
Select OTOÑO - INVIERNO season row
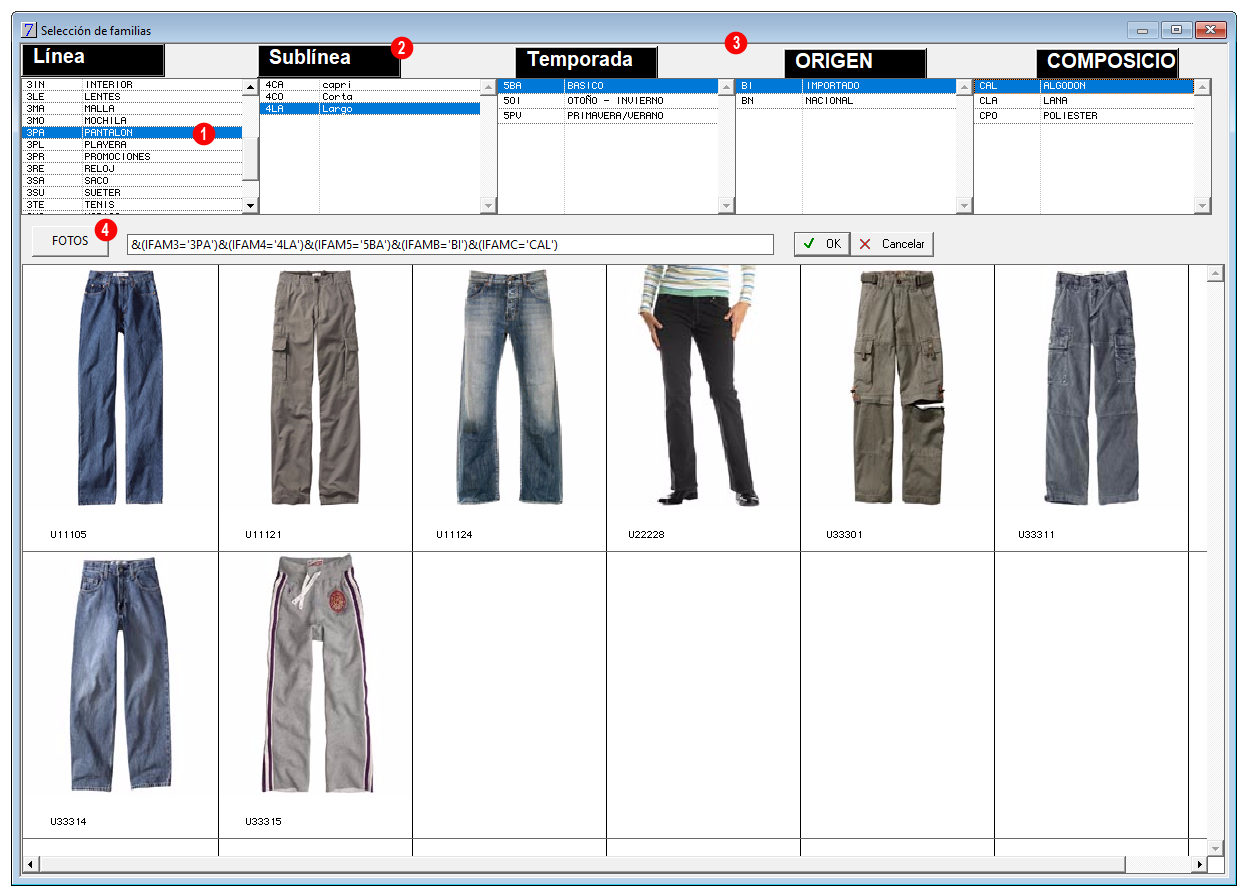point(608,101)
